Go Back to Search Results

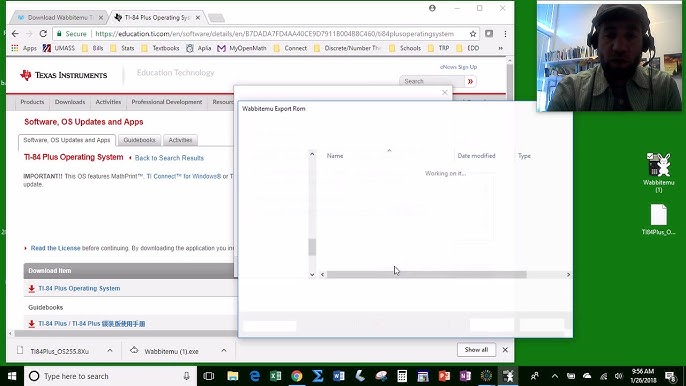click(169, 158)
